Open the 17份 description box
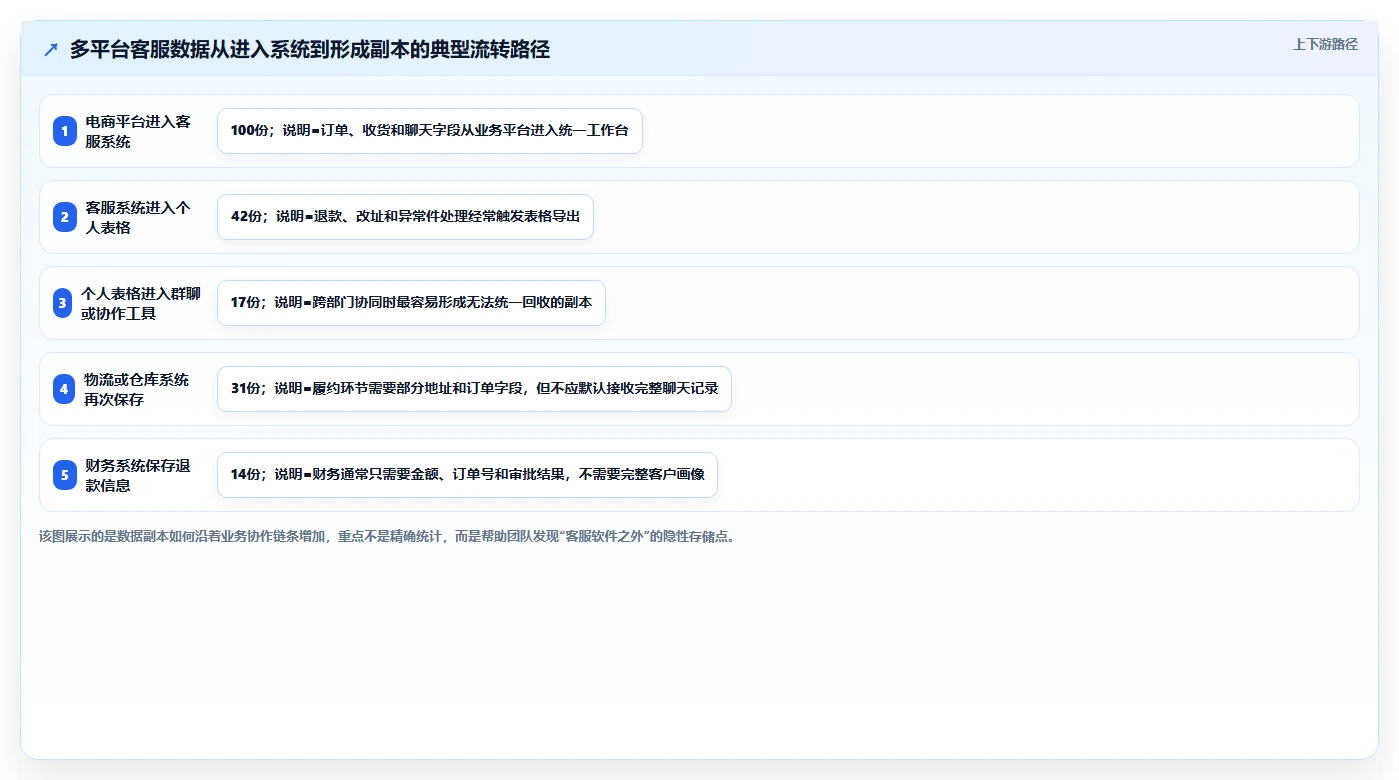1399x780 pixels. tap(411, 303)
